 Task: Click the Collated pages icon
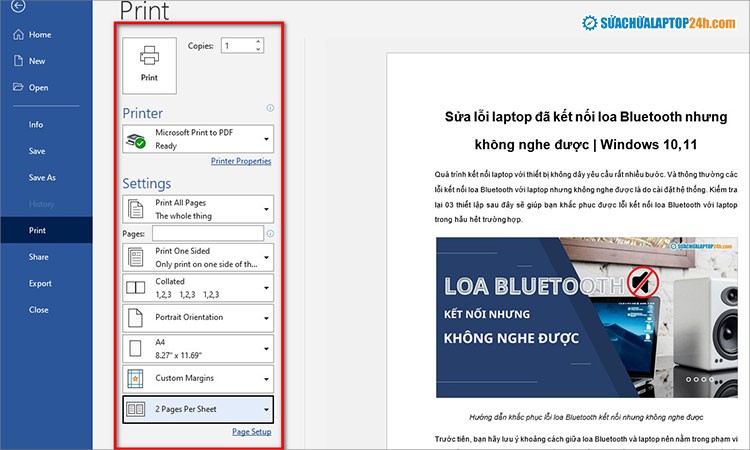pyautogui.click(x=135, y=287)
